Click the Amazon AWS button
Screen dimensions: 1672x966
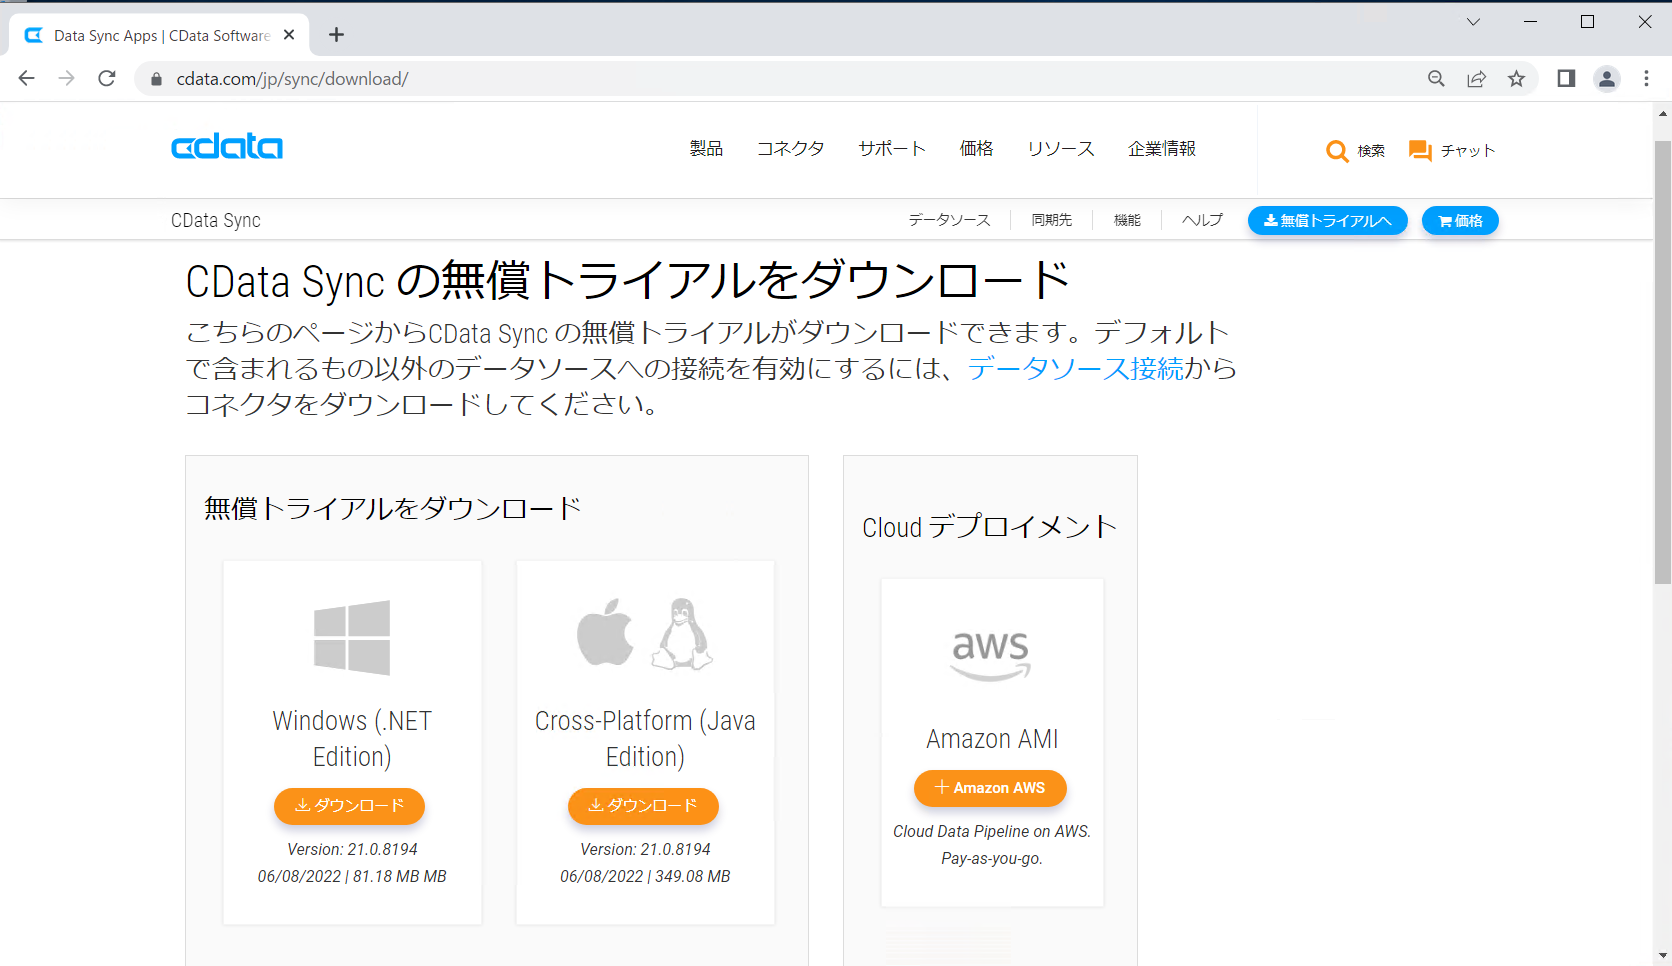(990, 788)
